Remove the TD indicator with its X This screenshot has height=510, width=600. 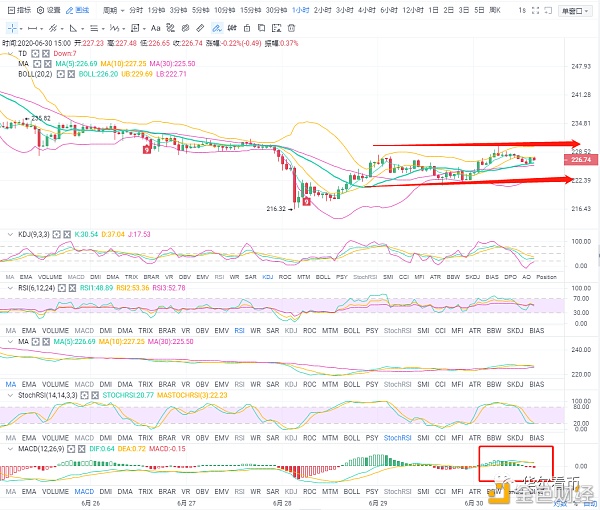[x=46, y=54]
